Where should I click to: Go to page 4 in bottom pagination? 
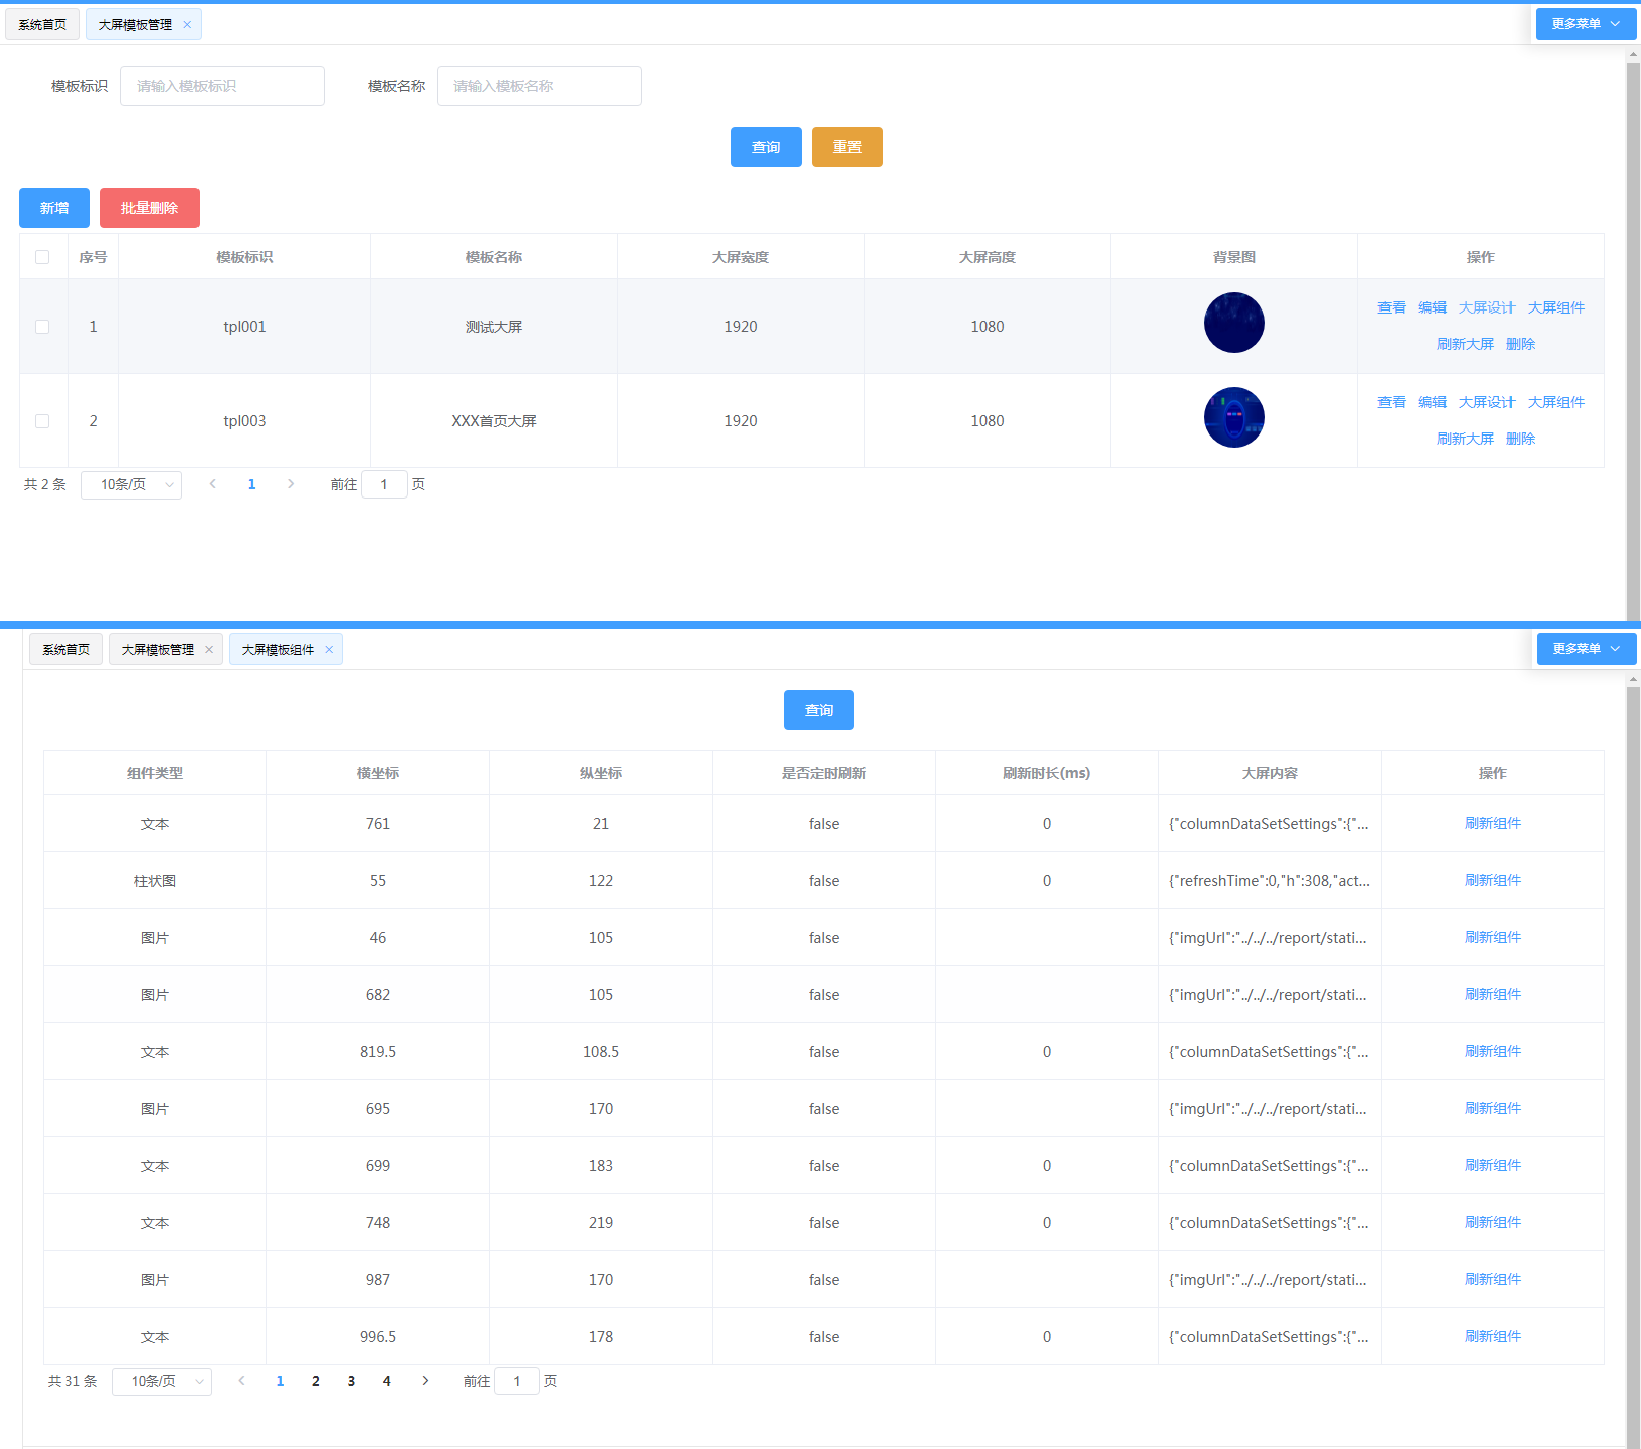coord(387,1381)
